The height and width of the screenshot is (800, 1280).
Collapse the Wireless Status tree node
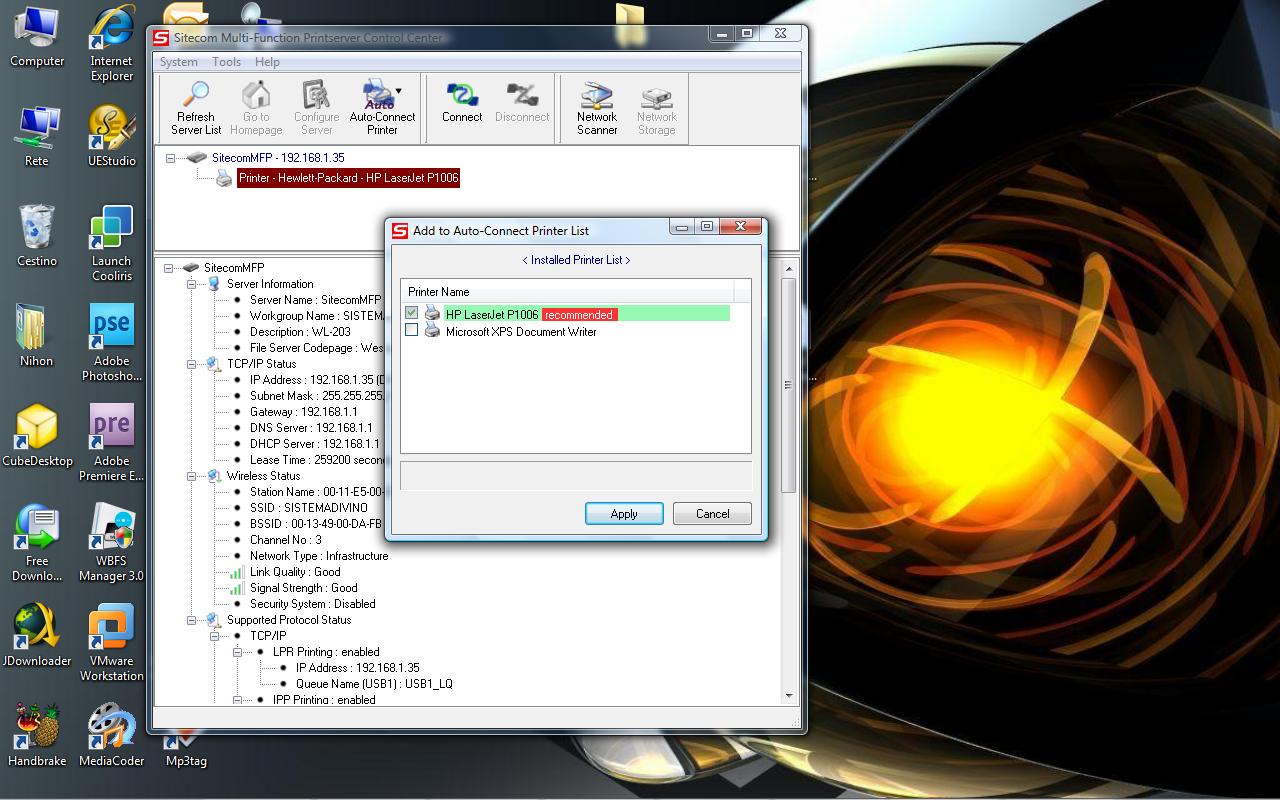(191, 476)
